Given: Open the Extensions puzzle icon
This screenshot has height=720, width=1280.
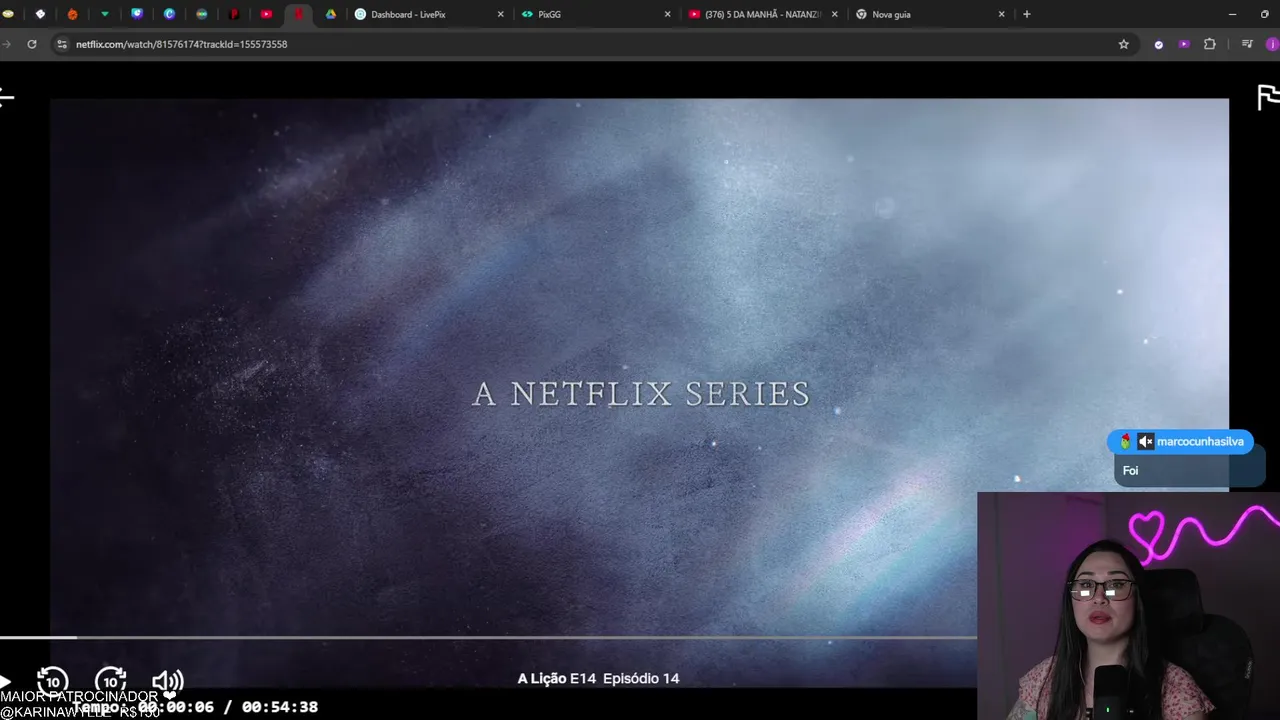Looking at the screenshot, I should click(x=1209, y=44).
